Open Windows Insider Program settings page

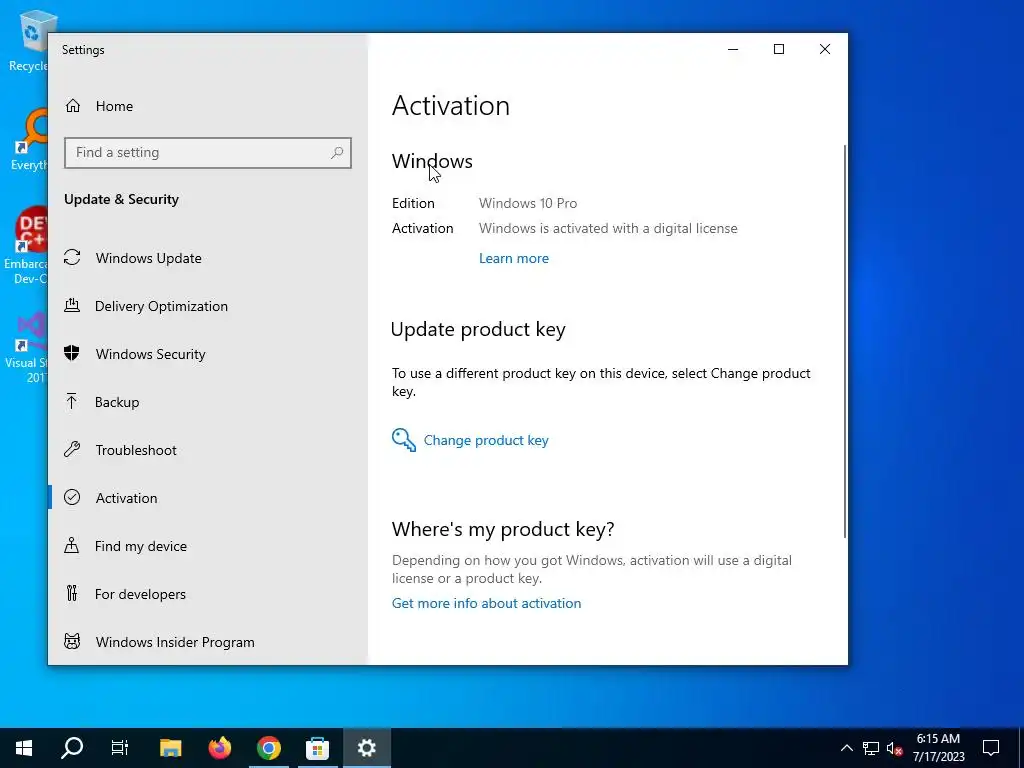coord(208,642)
